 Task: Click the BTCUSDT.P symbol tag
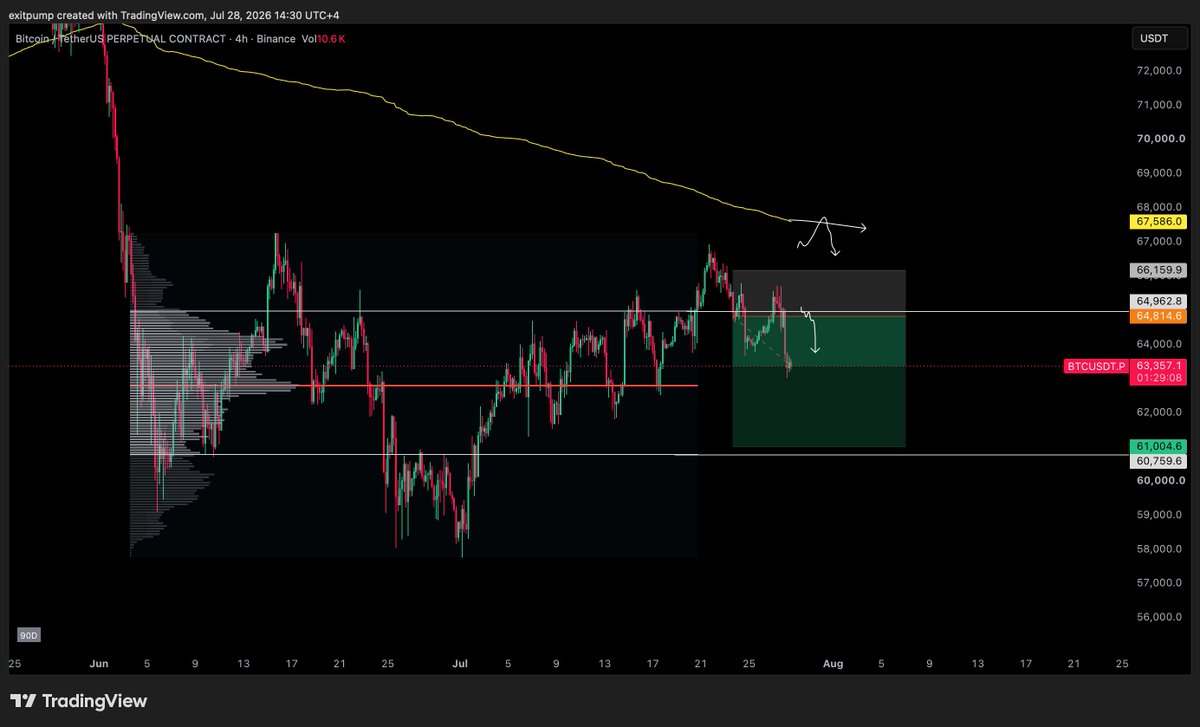(1096, 366)
